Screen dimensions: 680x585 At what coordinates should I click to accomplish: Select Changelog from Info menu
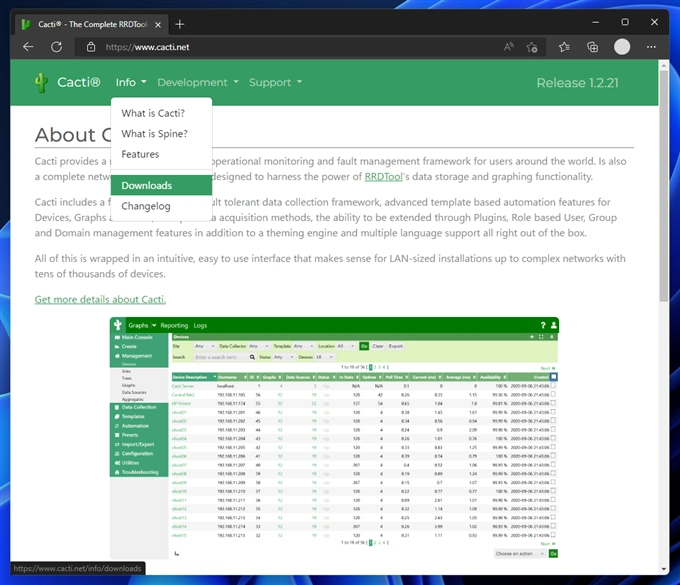pyautogui.click(x=161, y=206)
